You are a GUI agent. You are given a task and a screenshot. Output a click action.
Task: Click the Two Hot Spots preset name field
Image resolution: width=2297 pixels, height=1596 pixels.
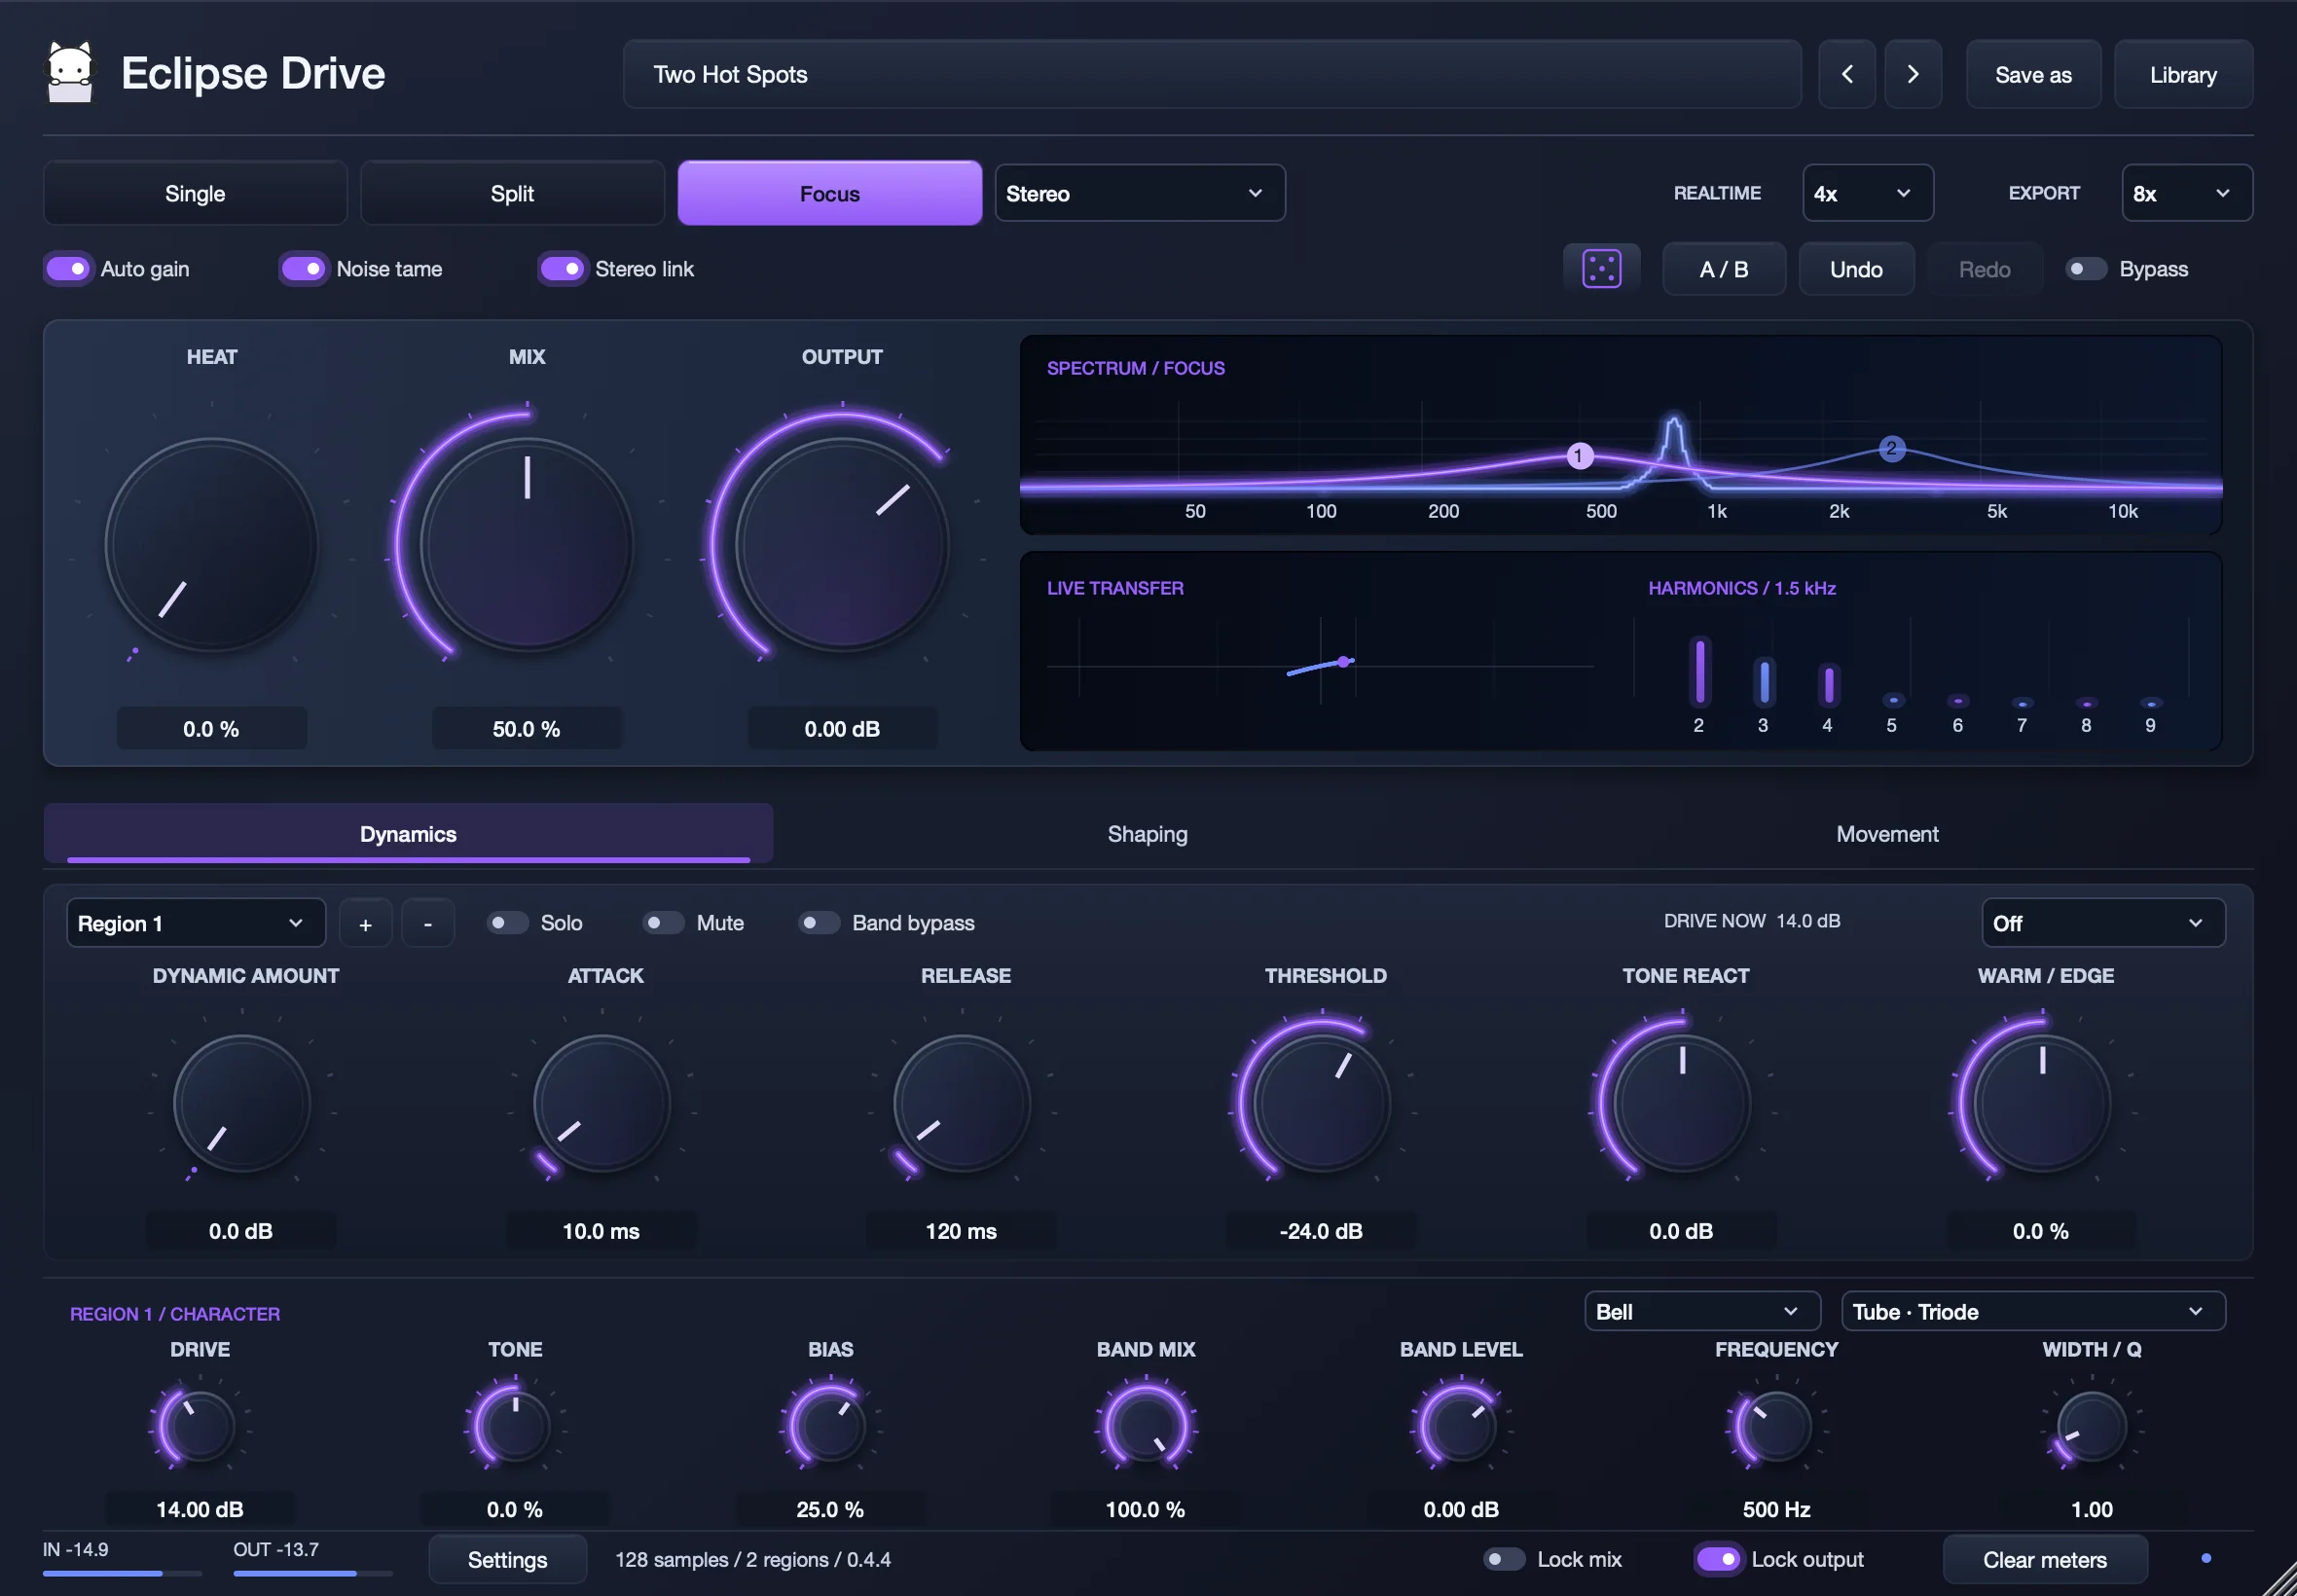[x=1211, y=74]
